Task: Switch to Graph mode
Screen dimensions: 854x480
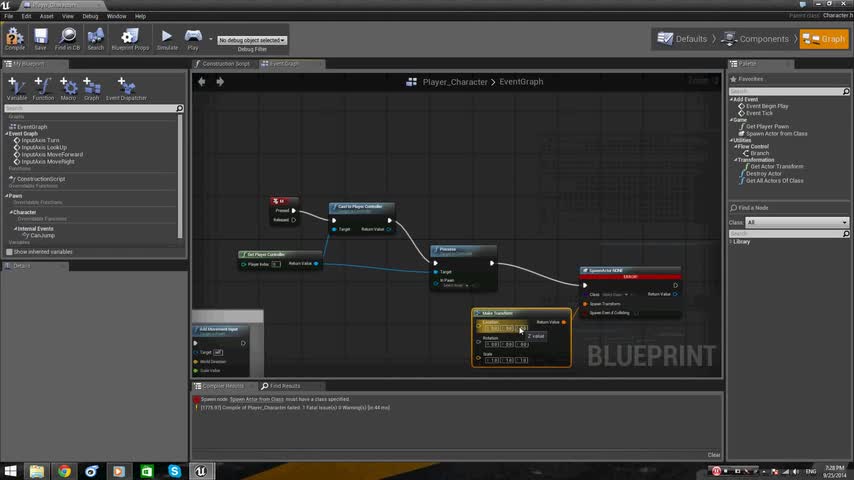Action: (824, 39)
